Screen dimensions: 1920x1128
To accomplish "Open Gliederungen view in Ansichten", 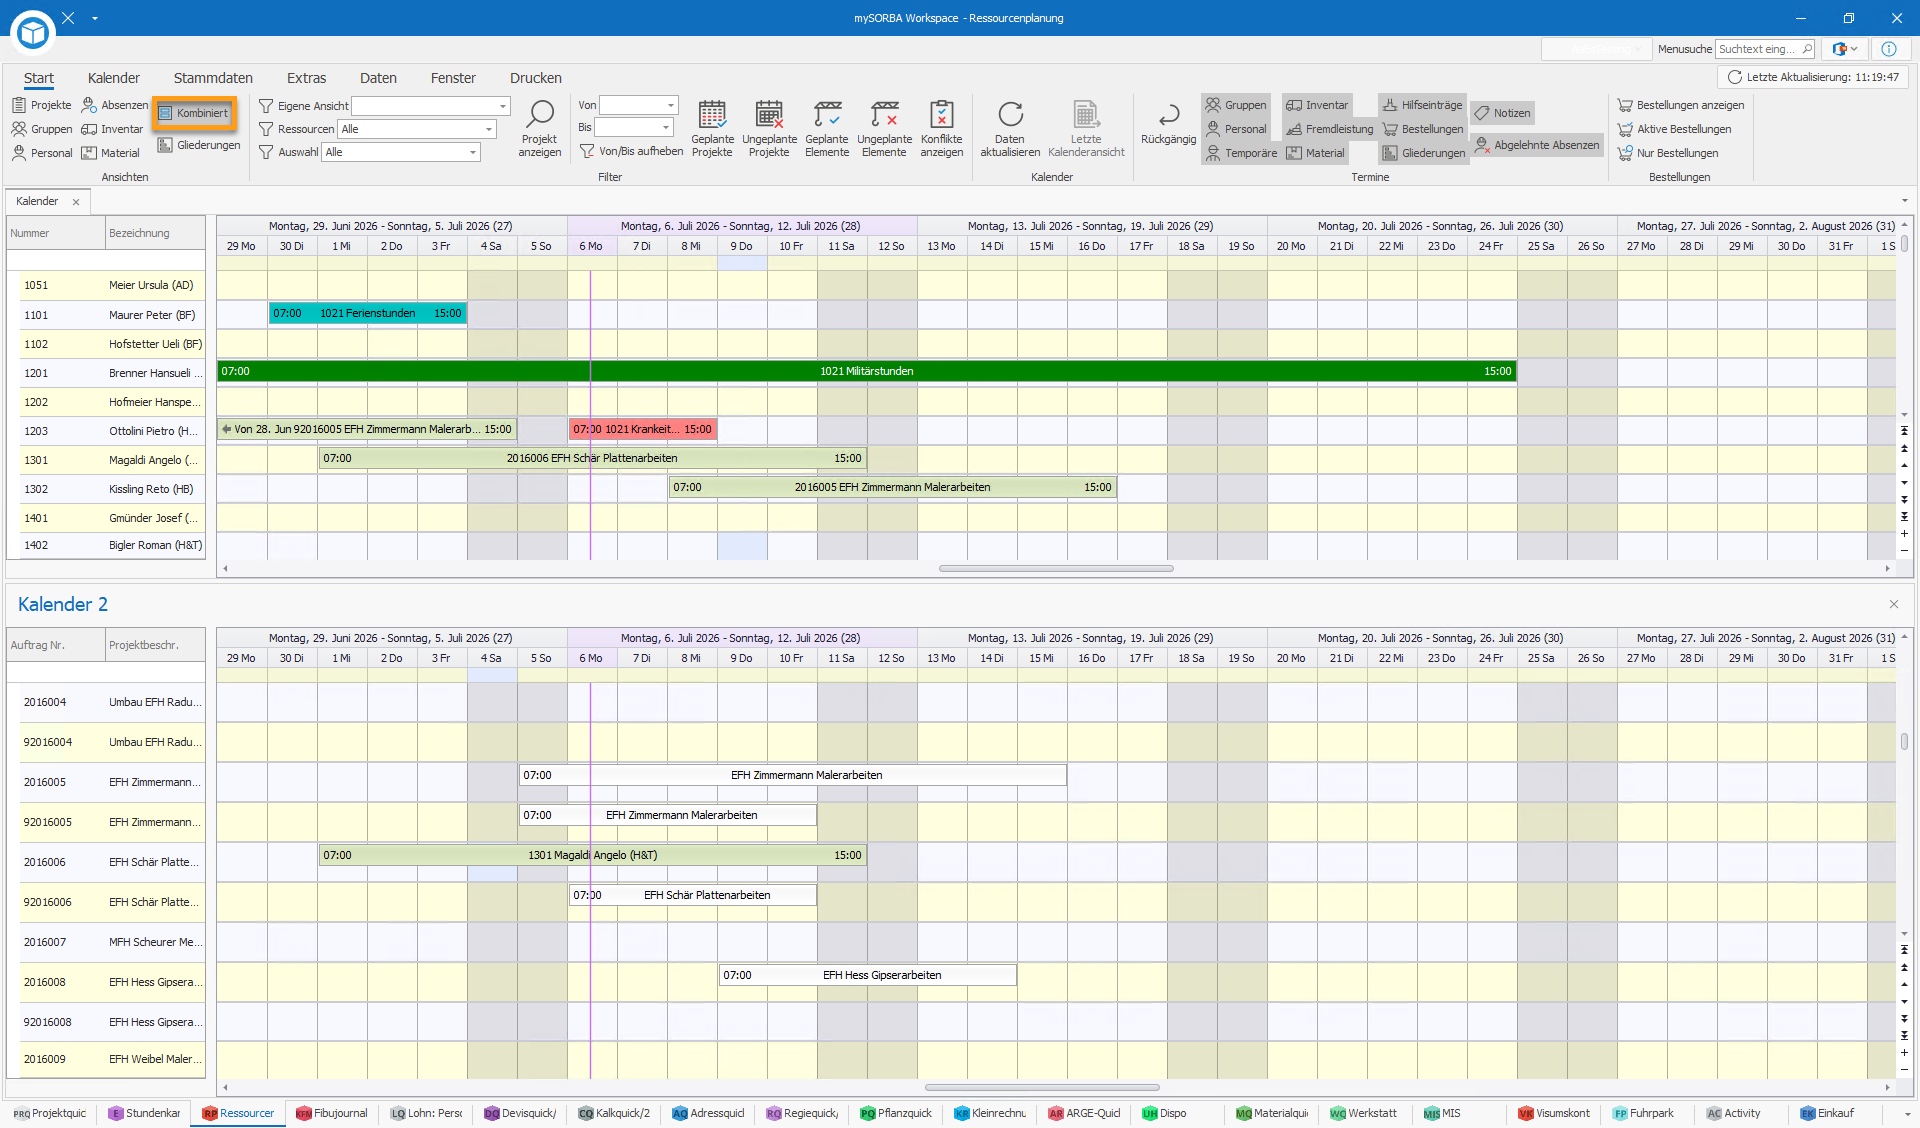I will click(199, 145).
